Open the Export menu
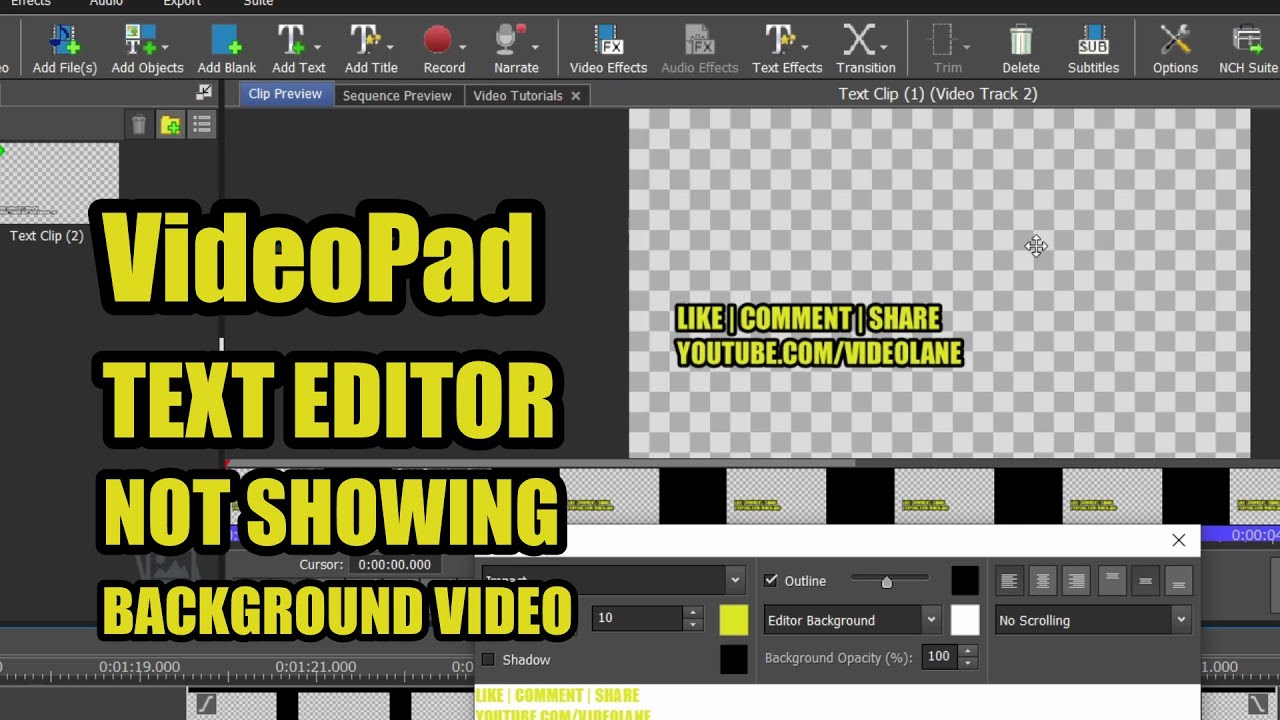 182,3
